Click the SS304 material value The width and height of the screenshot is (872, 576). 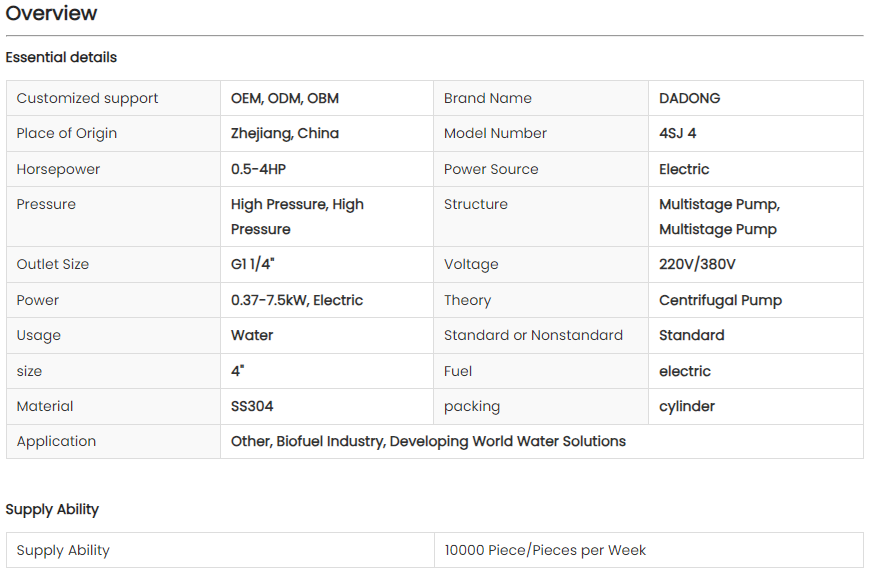[252, 406]
